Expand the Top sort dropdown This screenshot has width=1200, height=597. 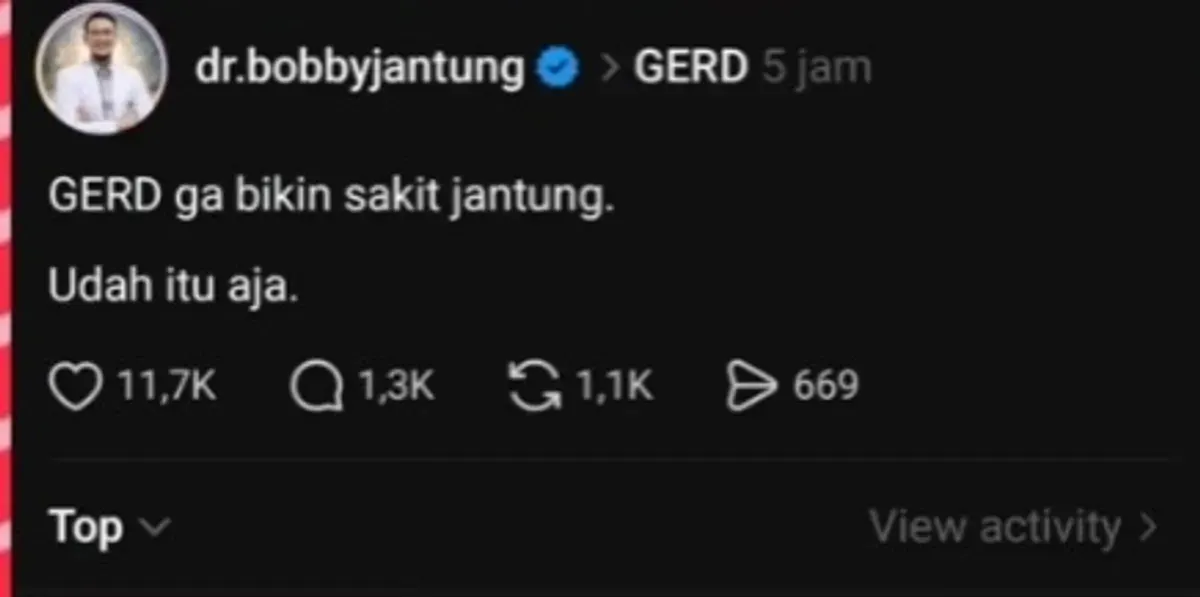pos(87,526)
